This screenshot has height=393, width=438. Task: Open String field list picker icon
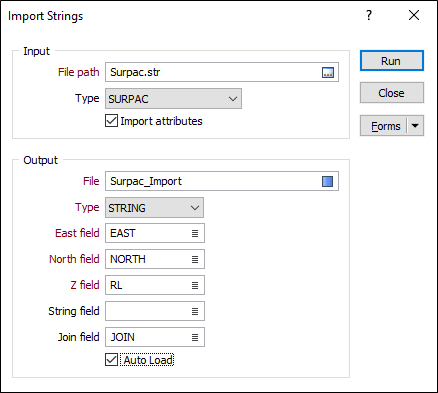[x=195, y=311]
